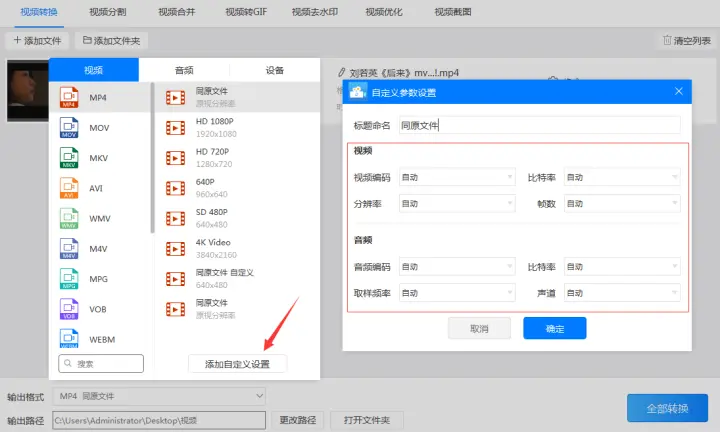The height and width of the screenshot is (432, 720).
Task: Choose the MKV format icon
Action: pos(69,158)
